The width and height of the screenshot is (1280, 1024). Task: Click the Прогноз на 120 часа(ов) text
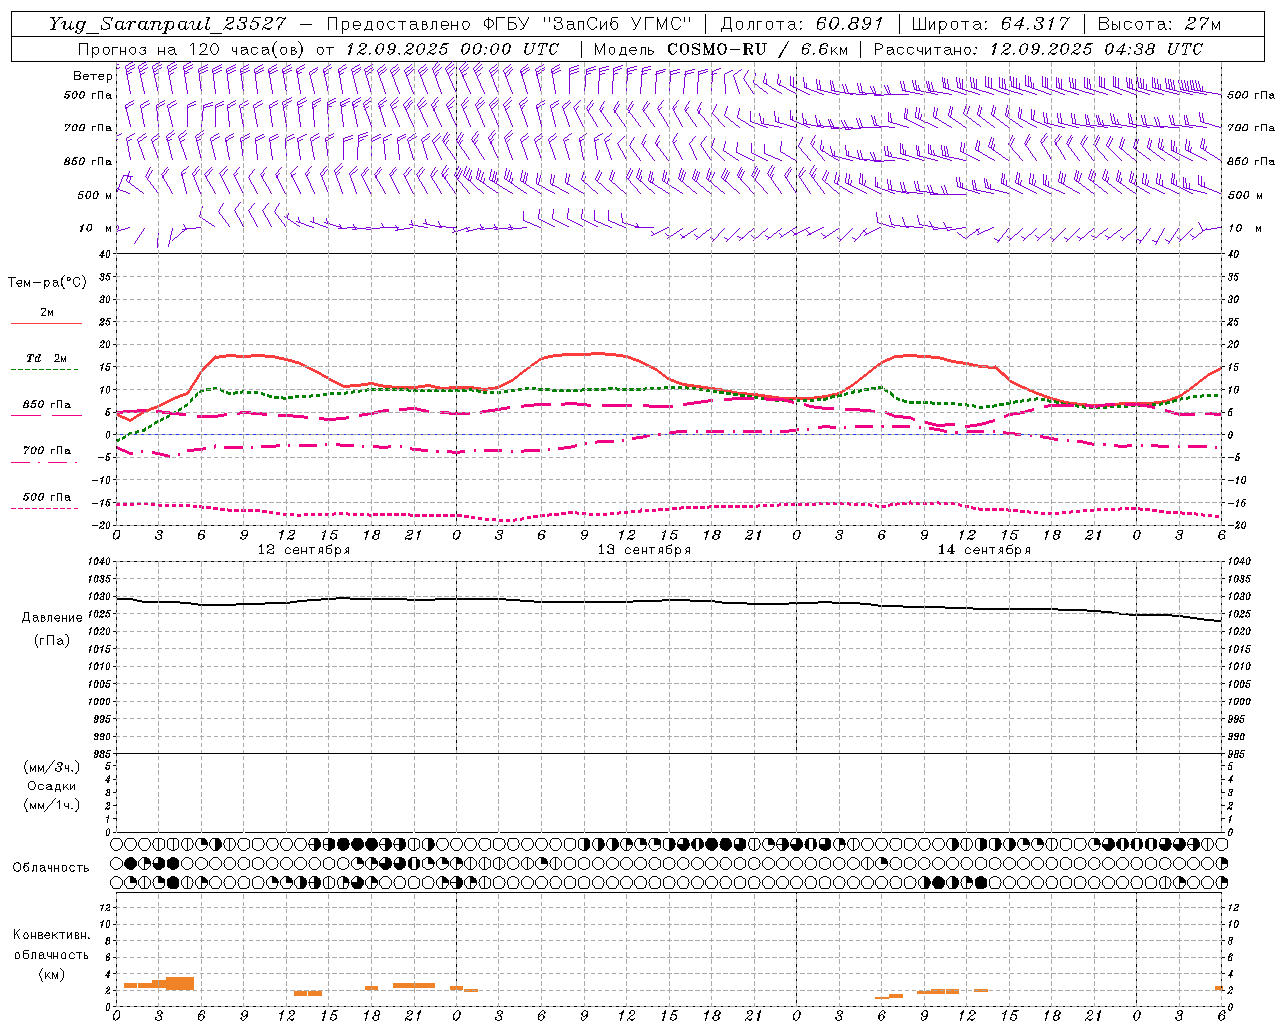tap(192, 49)
